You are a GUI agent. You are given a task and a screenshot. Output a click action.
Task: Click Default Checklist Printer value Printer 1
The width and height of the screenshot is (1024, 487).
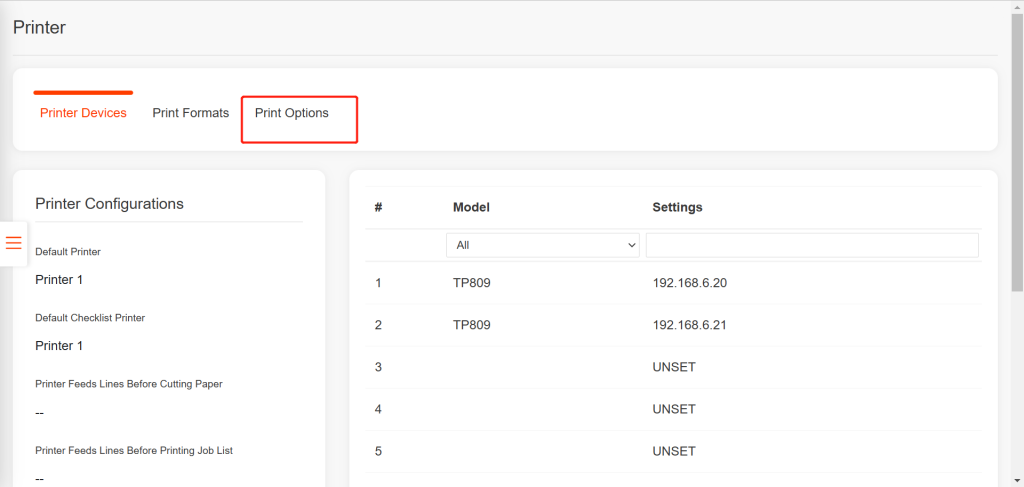(x=60, y=346)
